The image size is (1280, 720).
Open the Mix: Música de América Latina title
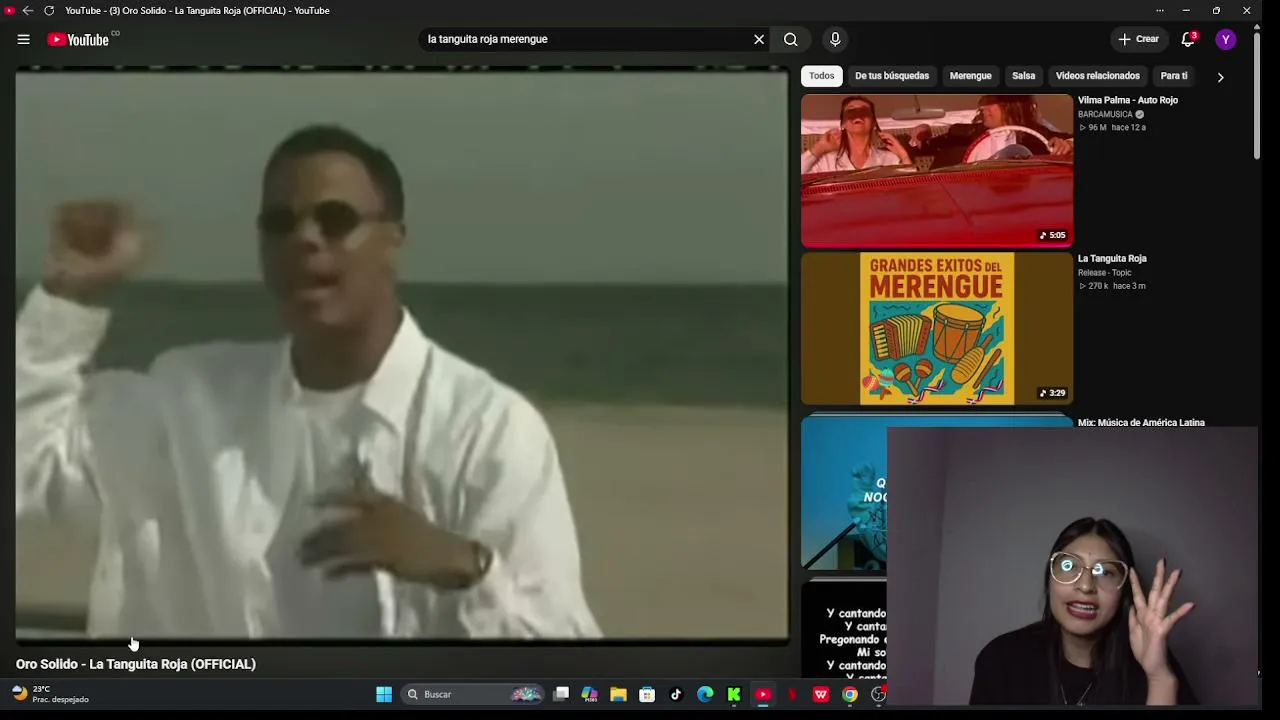coord(1141,422)
